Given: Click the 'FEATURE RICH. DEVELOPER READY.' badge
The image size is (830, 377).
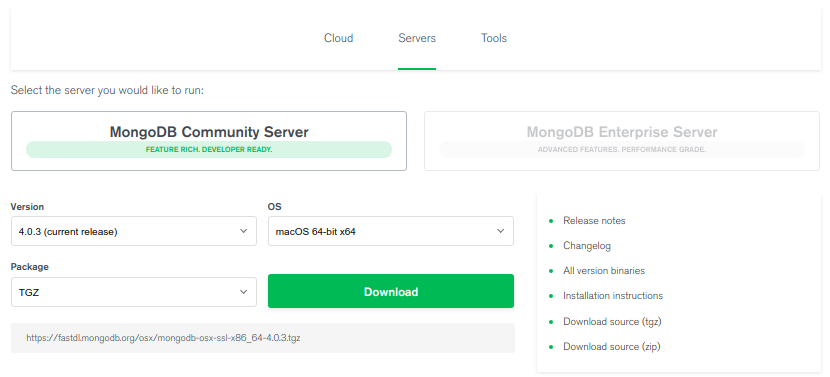Looking at the screenshot, I should pos(209,149).
